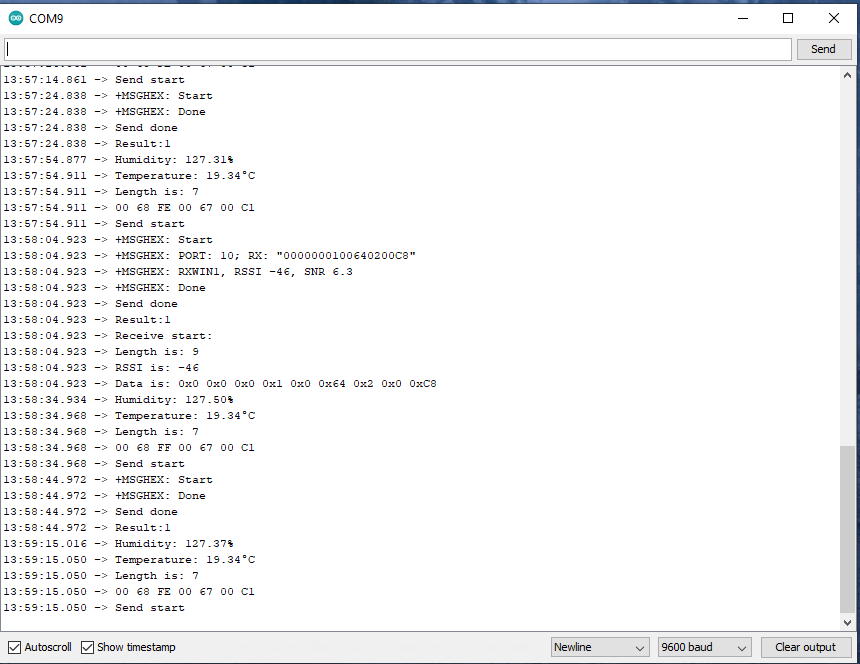Click the scrollbar up arrow

tap(848, 75)
